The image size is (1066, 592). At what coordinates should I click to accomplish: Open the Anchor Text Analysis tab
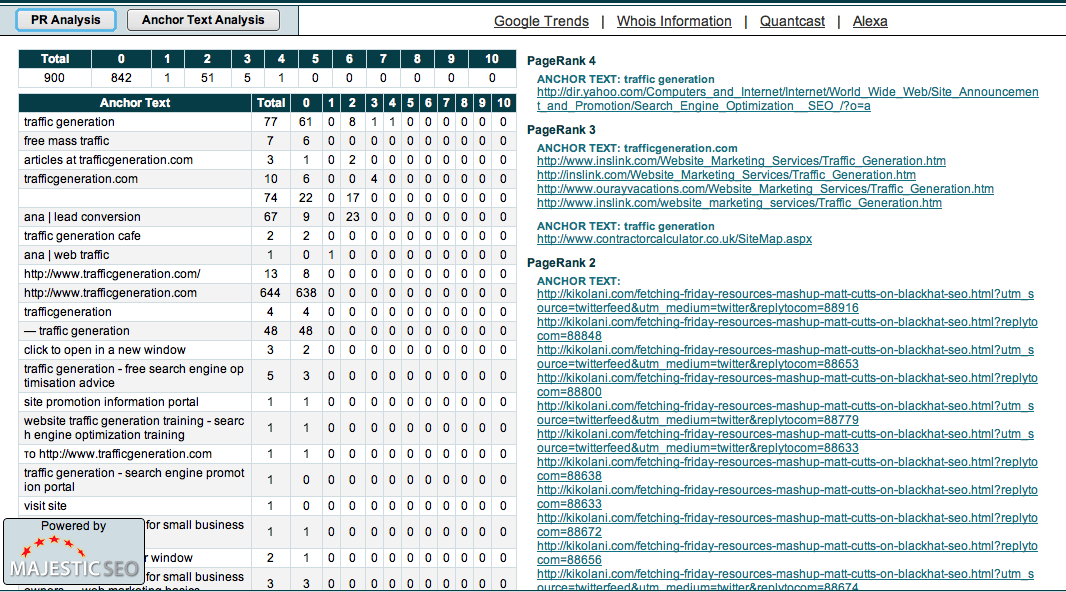tap(203, 20)
